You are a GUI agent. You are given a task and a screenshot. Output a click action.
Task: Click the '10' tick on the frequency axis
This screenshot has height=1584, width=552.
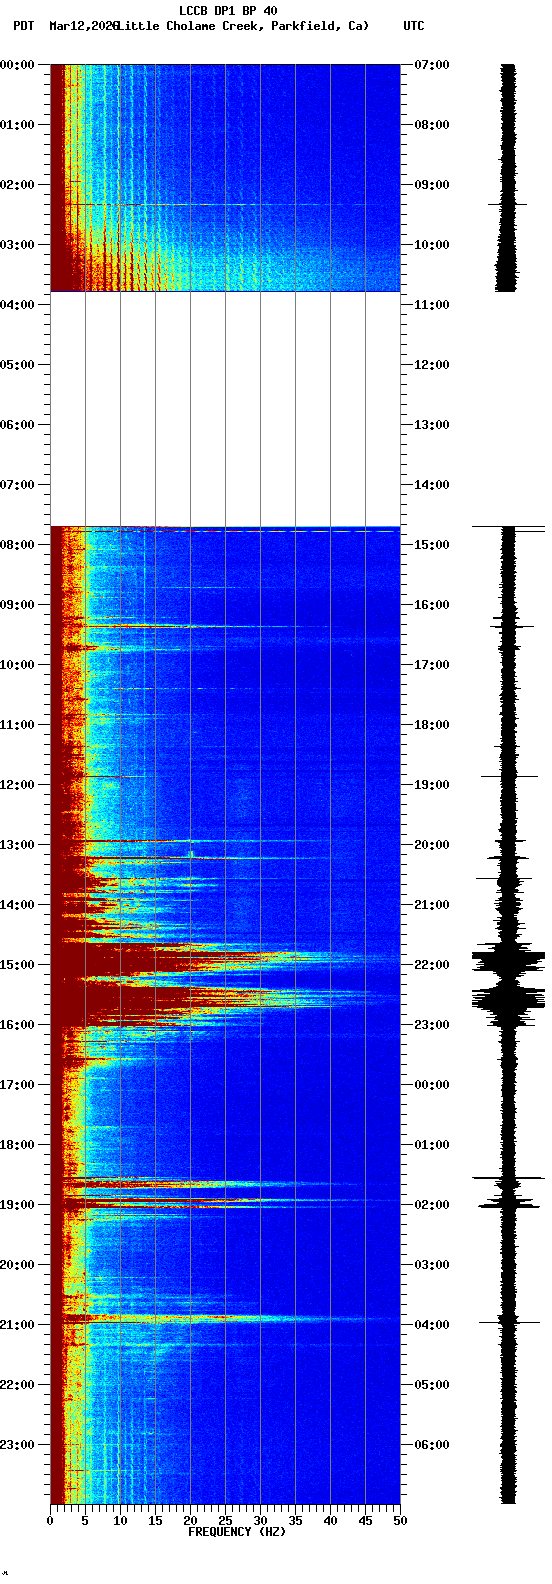[120, 1521]
